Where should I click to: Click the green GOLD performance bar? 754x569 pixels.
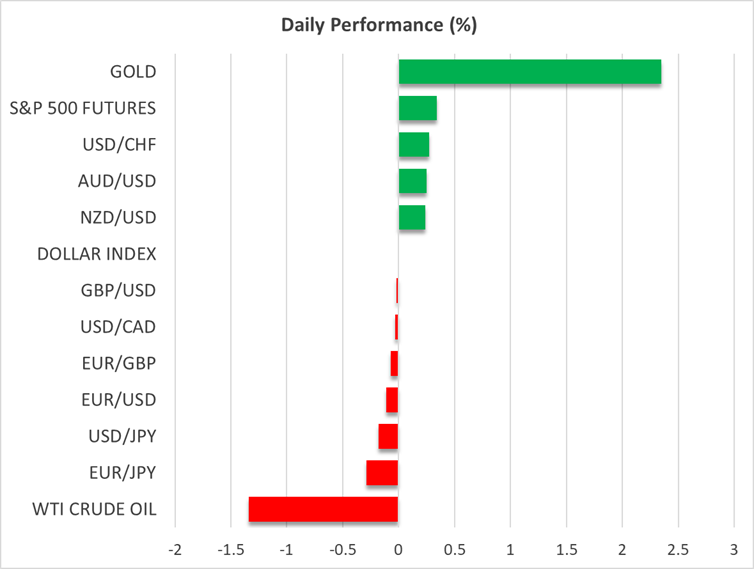(529, 72)
